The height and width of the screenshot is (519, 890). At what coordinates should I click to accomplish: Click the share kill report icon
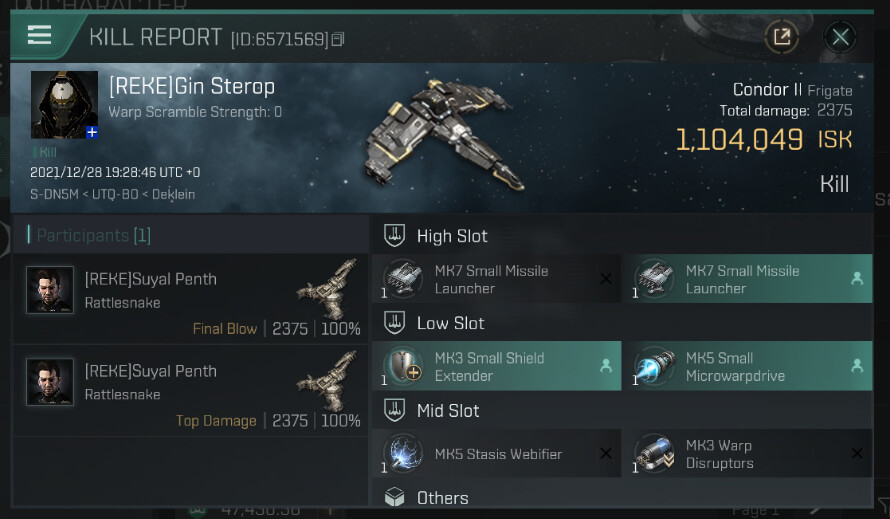[781, 37]
